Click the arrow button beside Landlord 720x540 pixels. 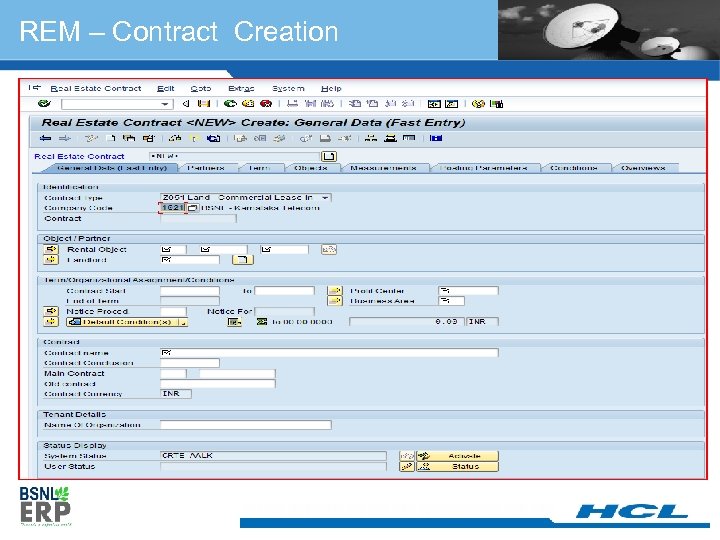click(x=51, y=260)
